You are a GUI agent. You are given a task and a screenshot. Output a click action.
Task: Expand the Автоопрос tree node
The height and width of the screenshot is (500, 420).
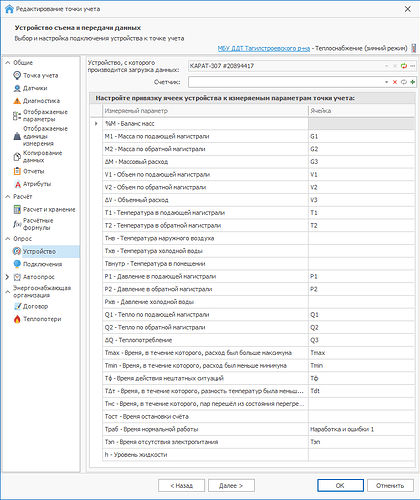(x=7, y=277)
